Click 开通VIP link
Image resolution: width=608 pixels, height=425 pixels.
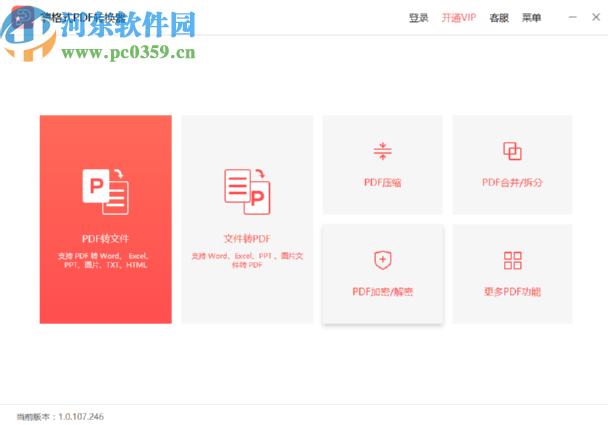tap(459, 18)
